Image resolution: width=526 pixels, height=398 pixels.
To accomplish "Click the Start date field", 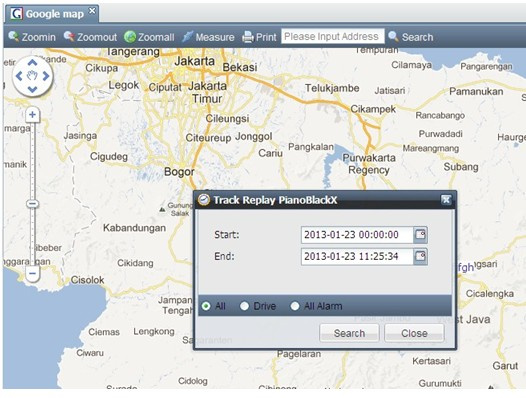I will click(x=357, y=235).
